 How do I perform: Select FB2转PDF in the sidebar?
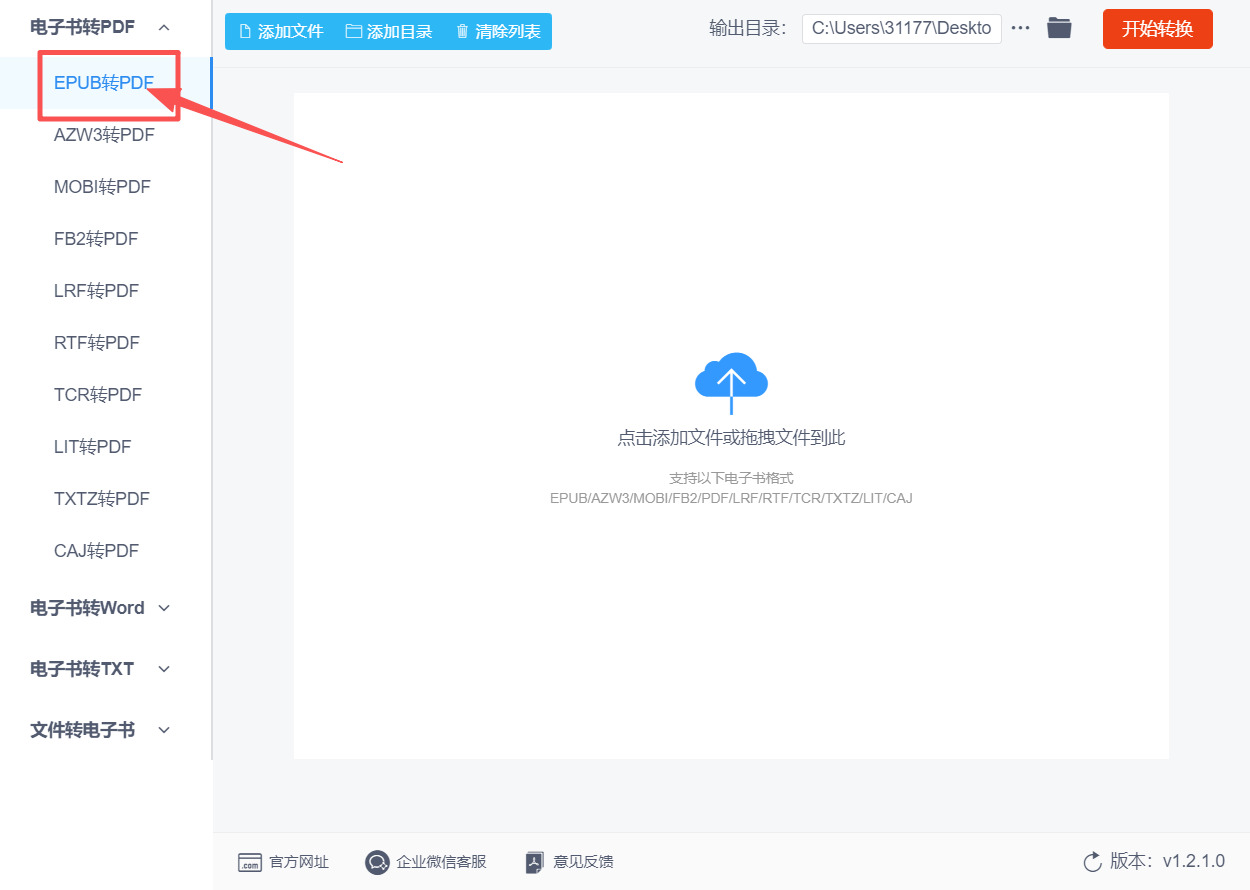coord(96,239)
